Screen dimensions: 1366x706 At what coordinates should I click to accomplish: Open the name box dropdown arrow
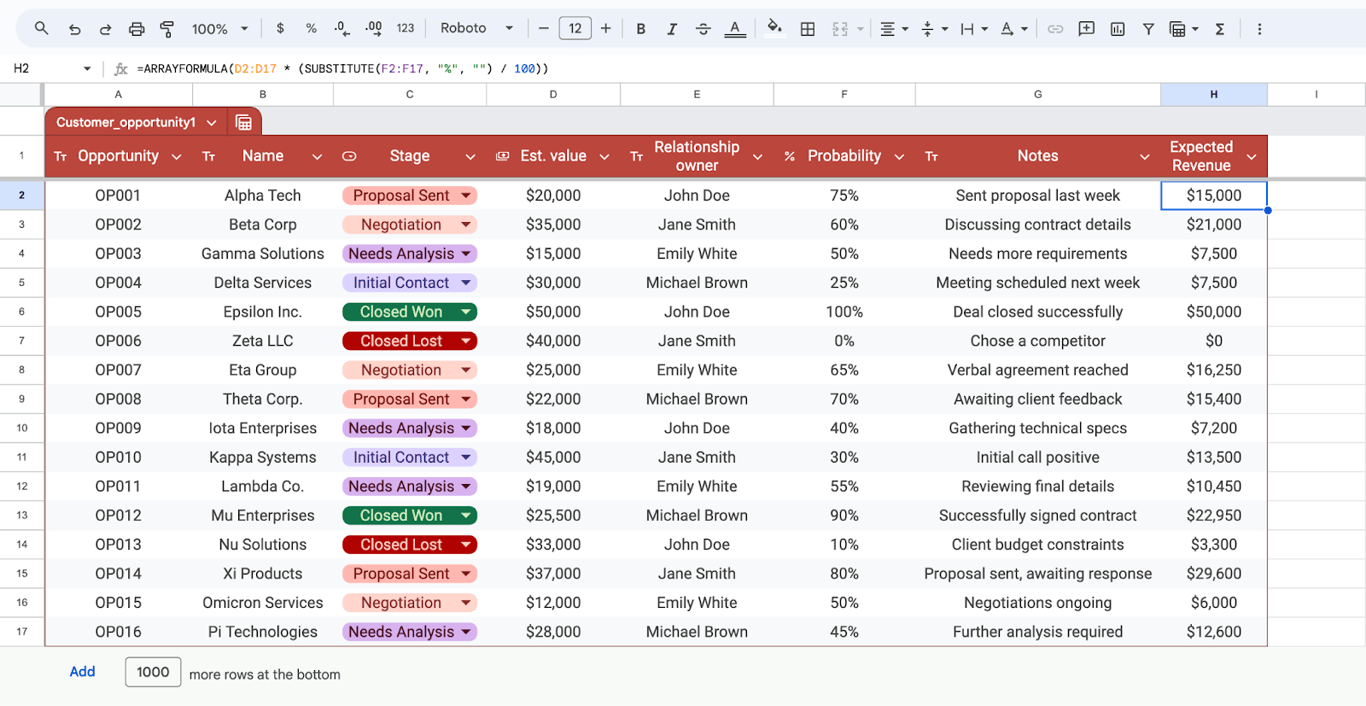pyautogui.click(x=87, y=69)
